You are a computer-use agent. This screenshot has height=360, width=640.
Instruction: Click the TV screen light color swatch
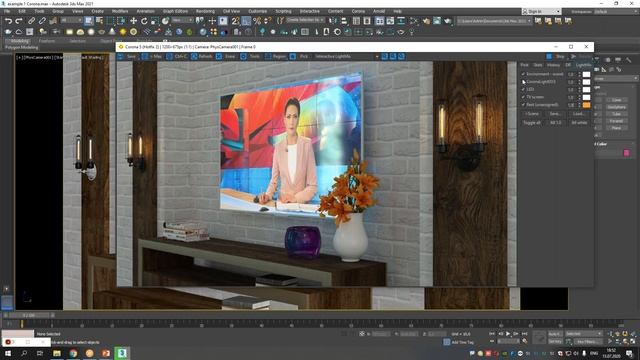(586, 97)
